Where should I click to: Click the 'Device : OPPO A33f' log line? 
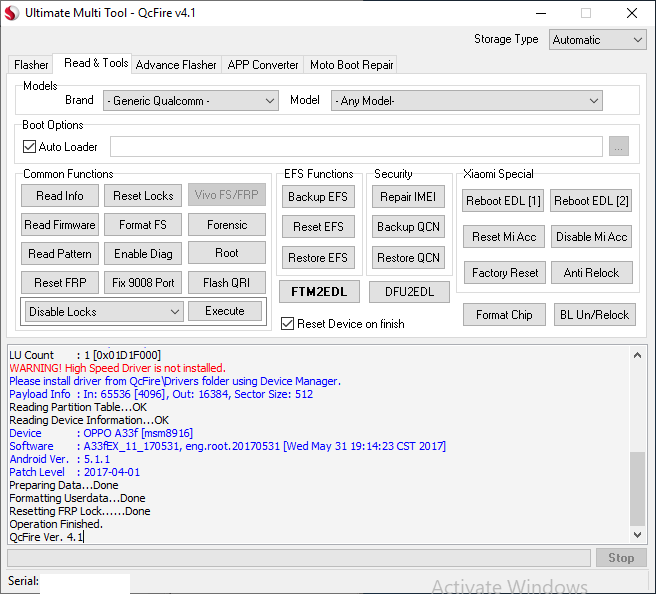101,433
